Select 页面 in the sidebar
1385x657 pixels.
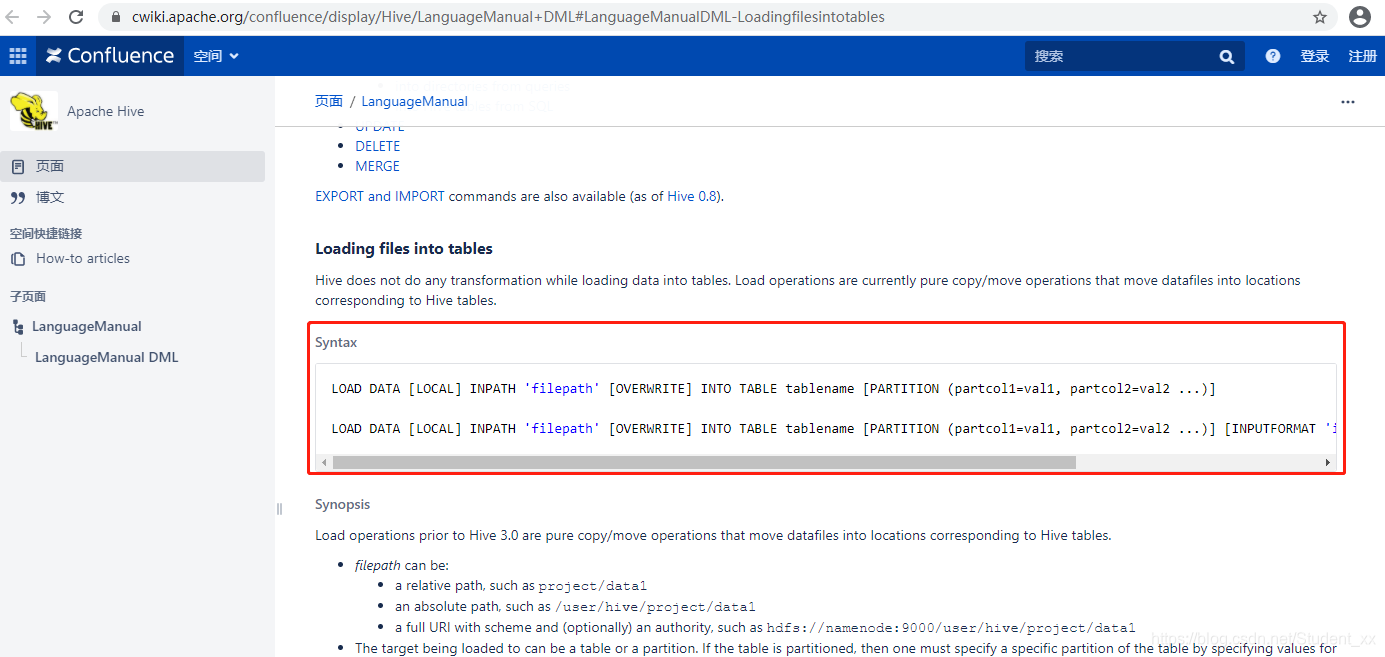[132, 166]
